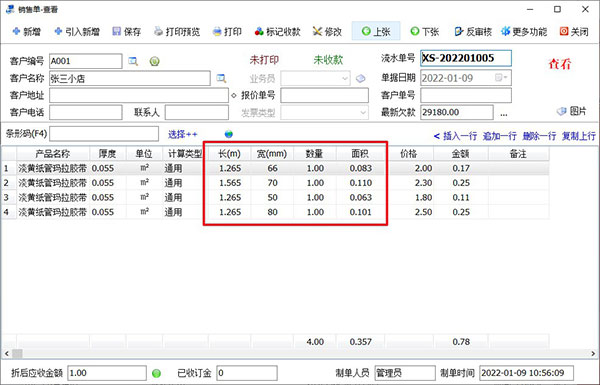600x385 pixels.
Task: Click the 修改 edit button
Action: (x=327, y=31)
